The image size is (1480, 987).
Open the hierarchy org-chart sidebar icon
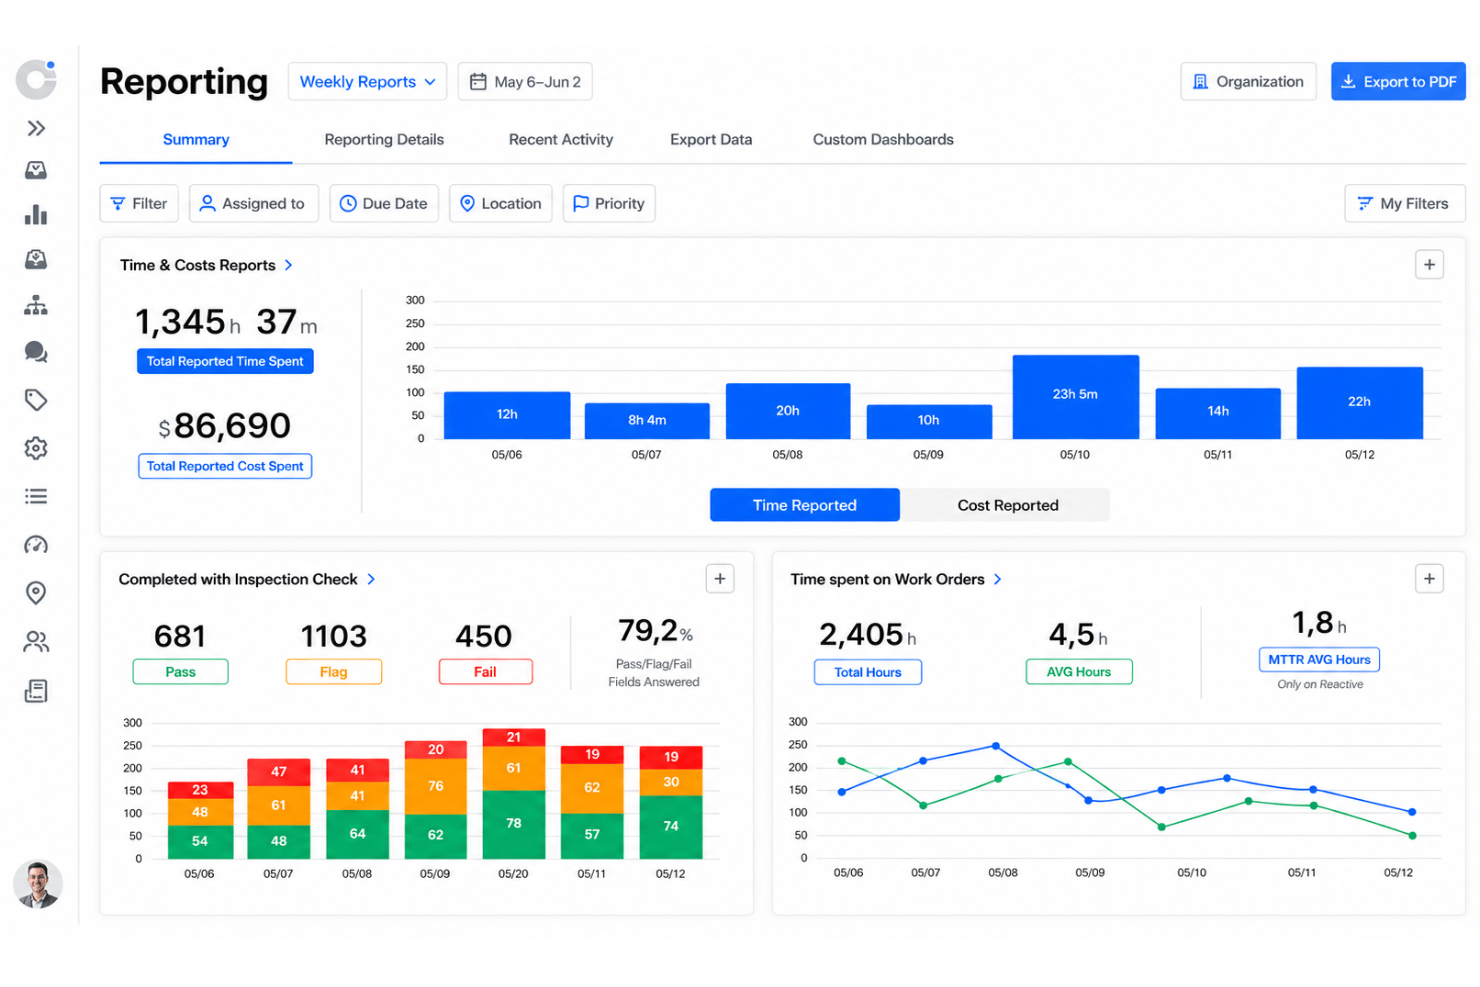[36, 305]
